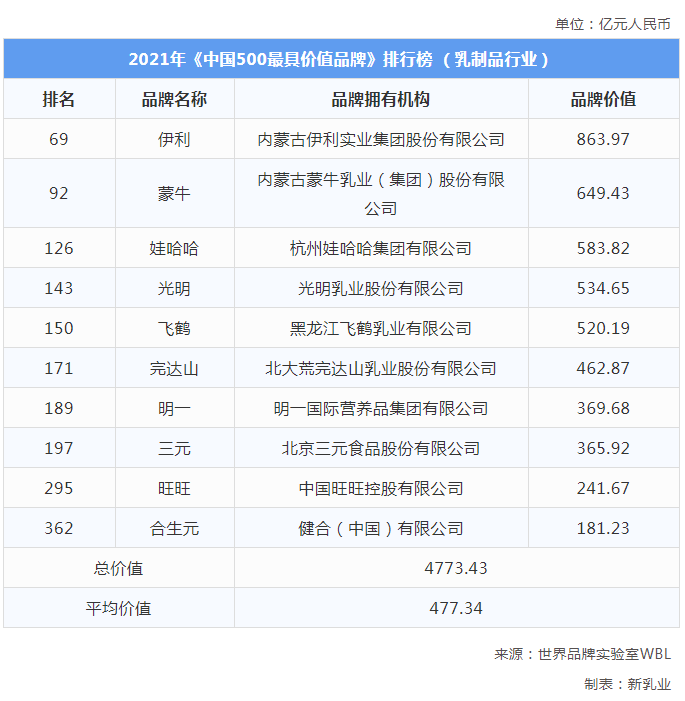Select the '品牌名称' column header
Image resolution: width=685 pixels, height=701 pixels.
(174, 99)
